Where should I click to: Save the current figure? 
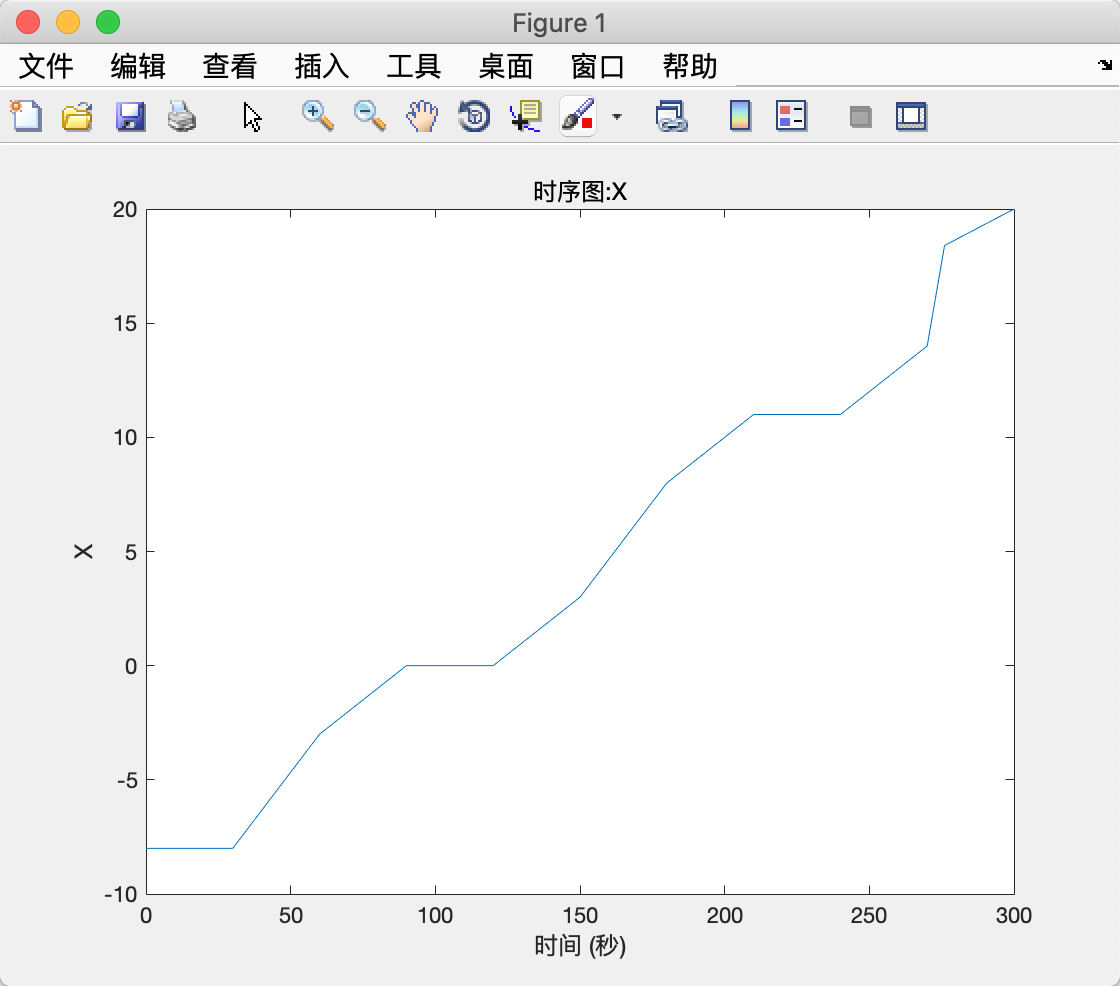coord(130,116)
